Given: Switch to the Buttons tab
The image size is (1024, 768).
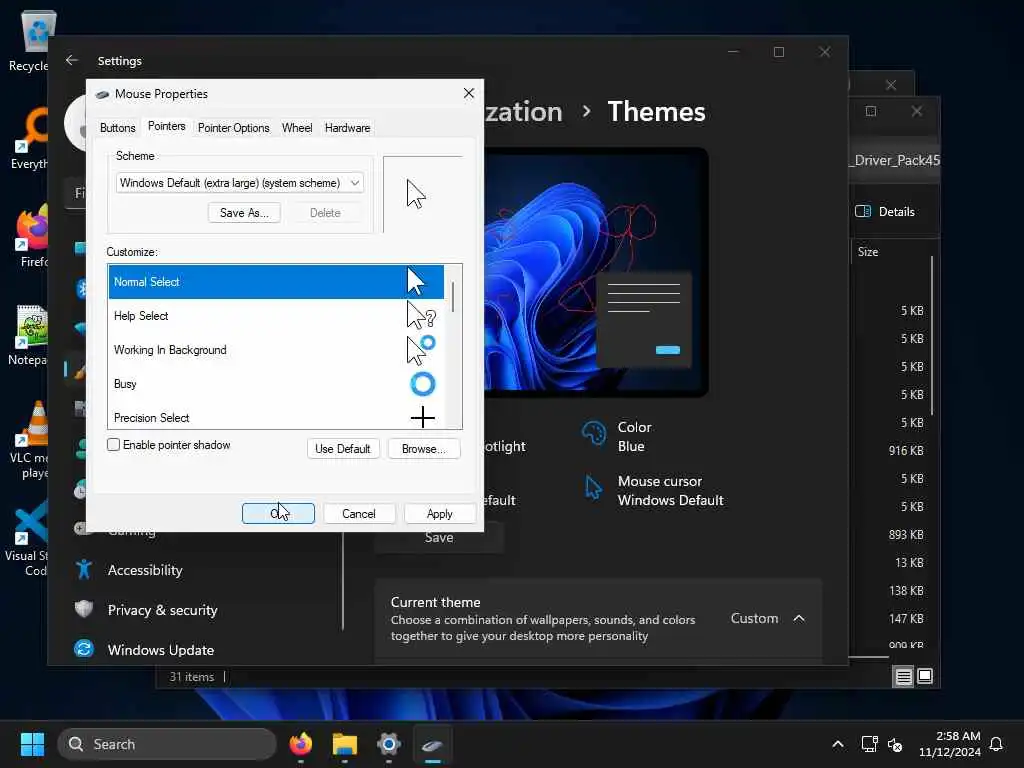Looking at the screenshot, I should 118,128.
